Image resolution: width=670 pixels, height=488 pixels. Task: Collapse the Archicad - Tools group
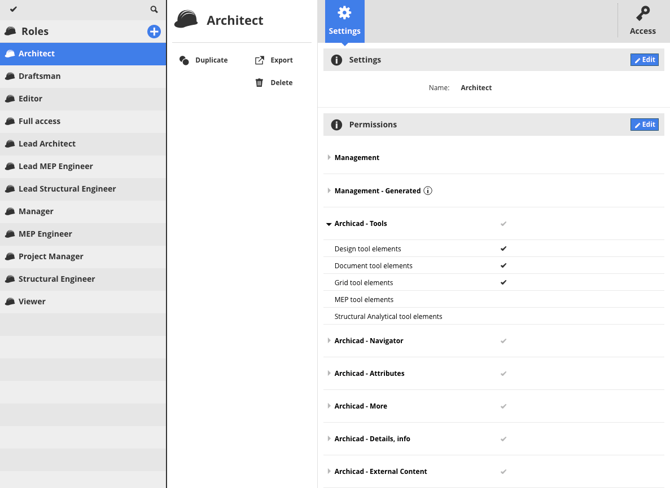pos(329,224)
